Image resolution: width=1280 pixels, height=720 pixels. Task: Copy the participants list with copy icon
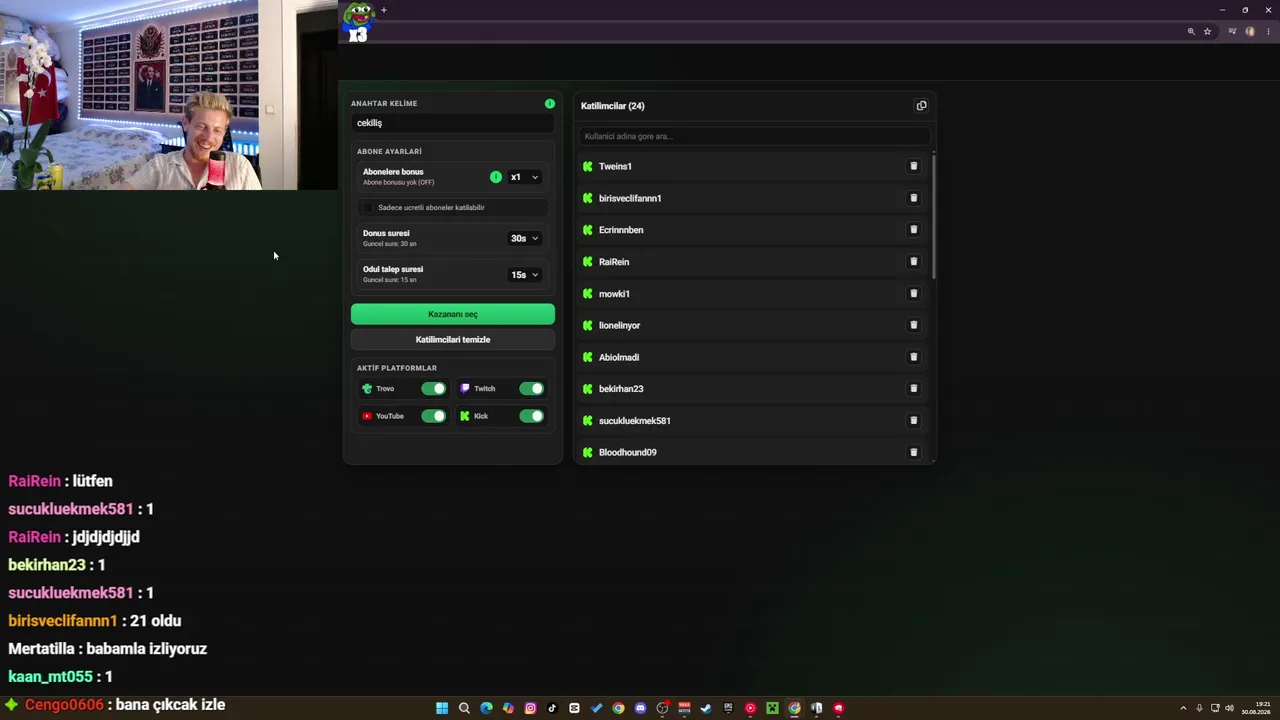(x=921, y=106)
